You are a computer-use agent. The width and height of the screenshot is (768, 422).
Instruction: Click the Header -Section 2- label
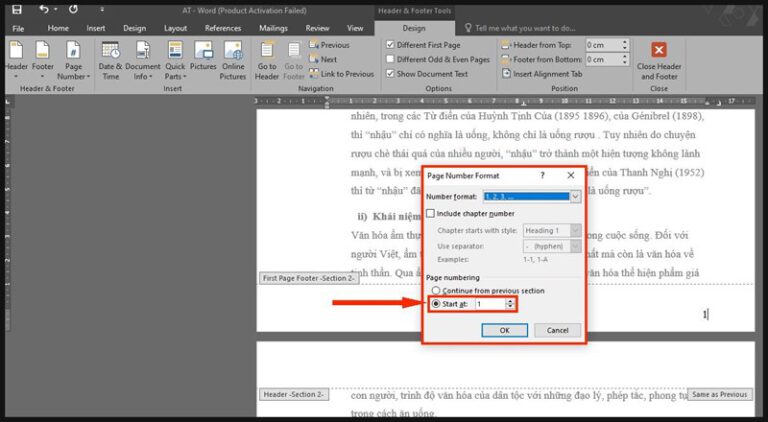click(294, 394)
